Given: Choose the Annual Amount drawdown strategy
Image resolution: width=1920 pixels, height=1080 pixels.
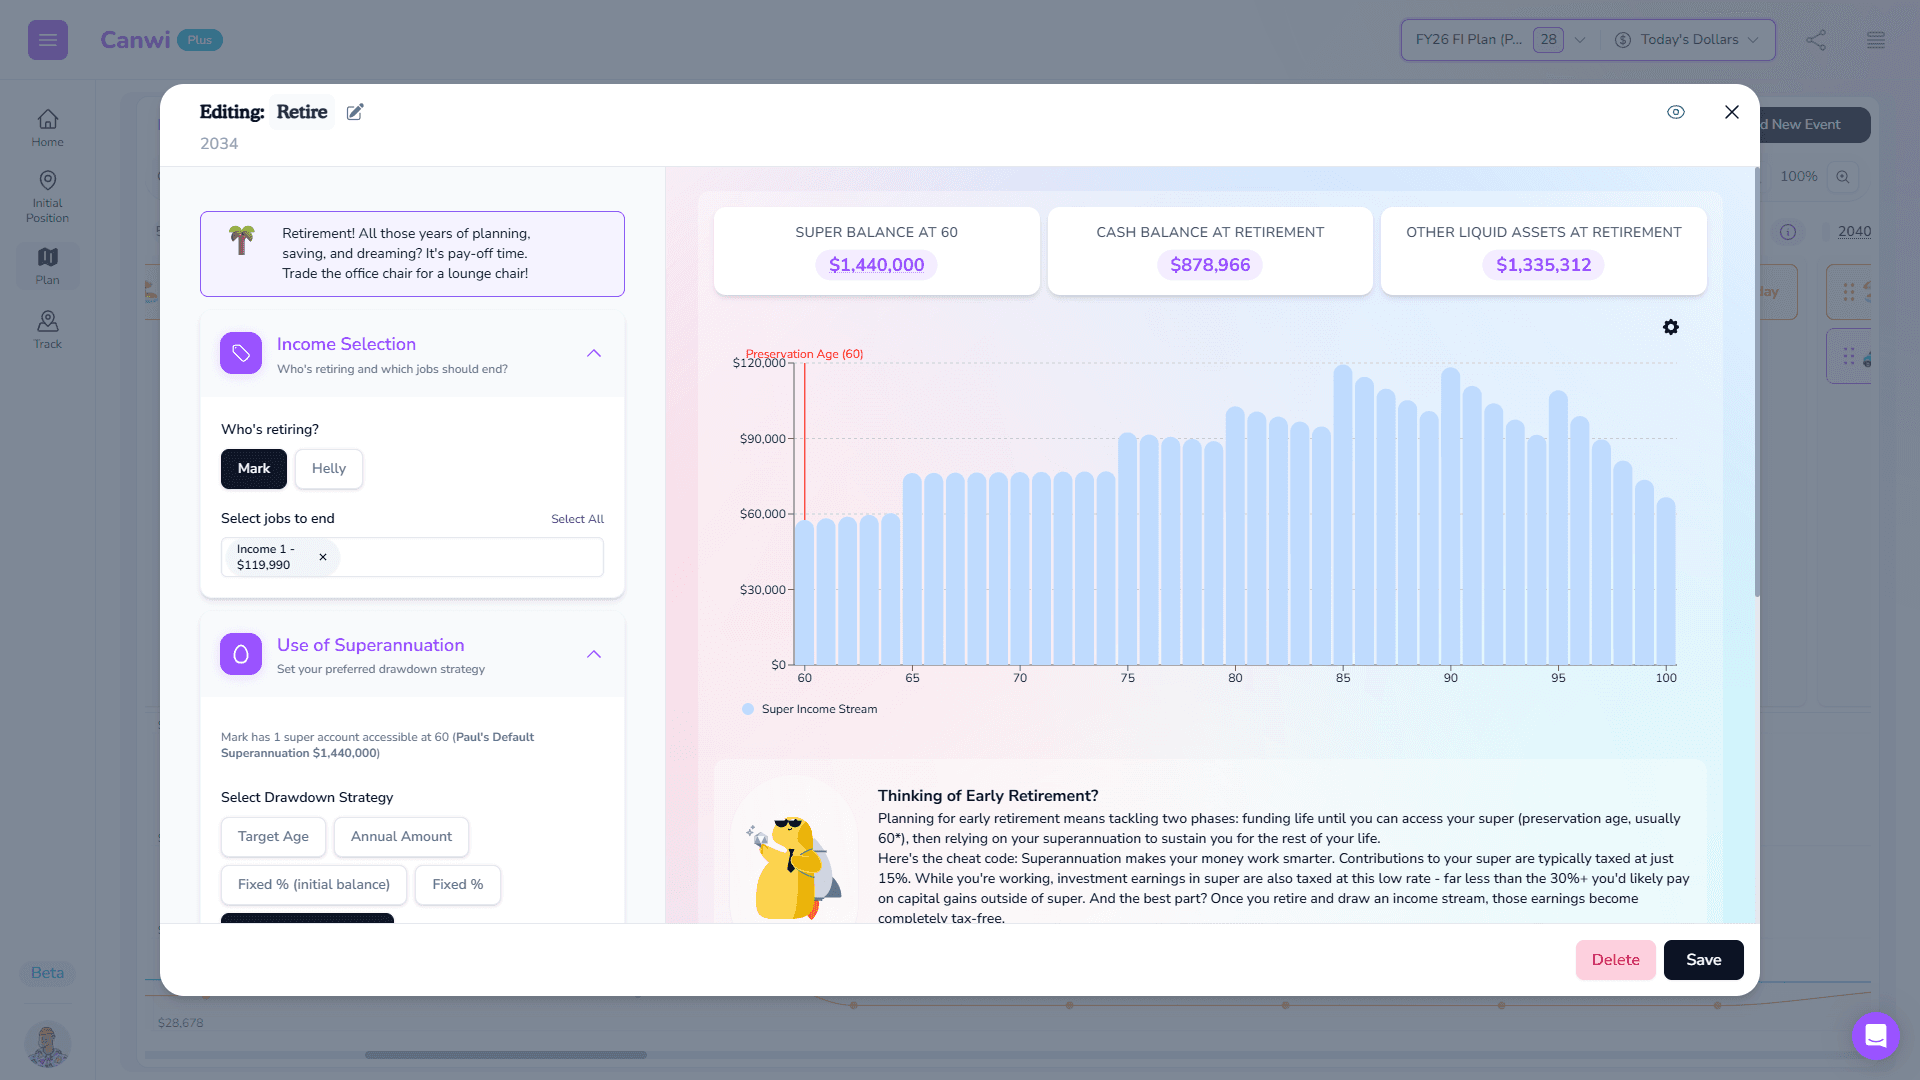Looking at the screenshot, I should point(401,836).
